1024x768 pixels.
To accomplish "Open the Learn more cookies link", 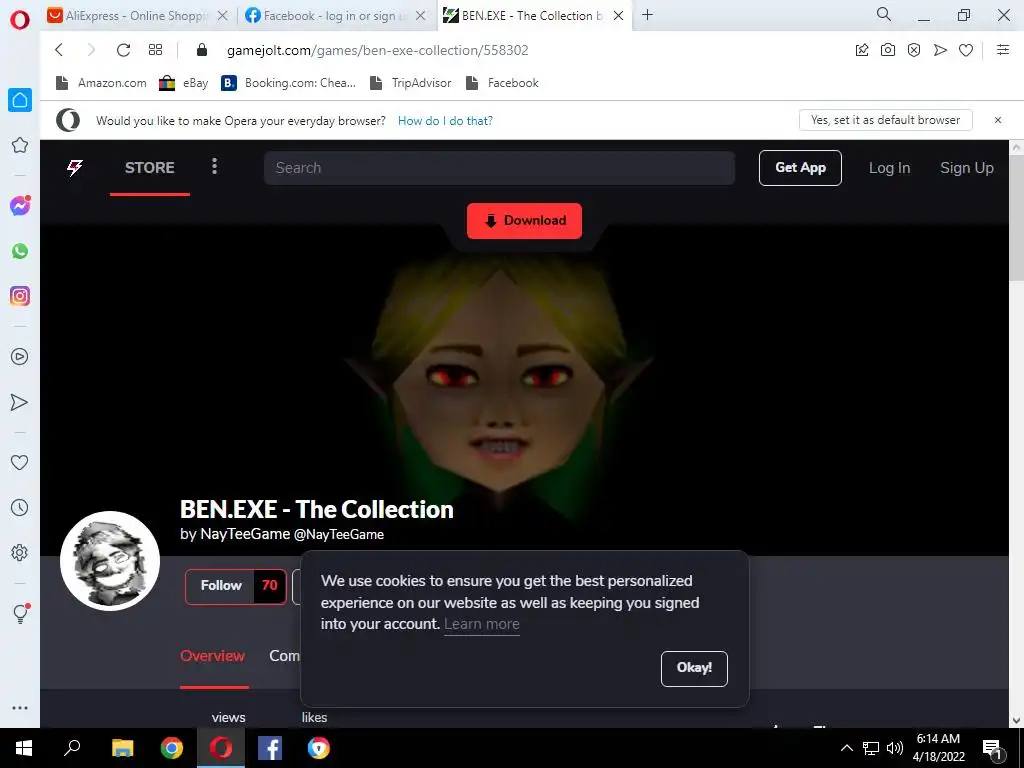I will point(482,624).
